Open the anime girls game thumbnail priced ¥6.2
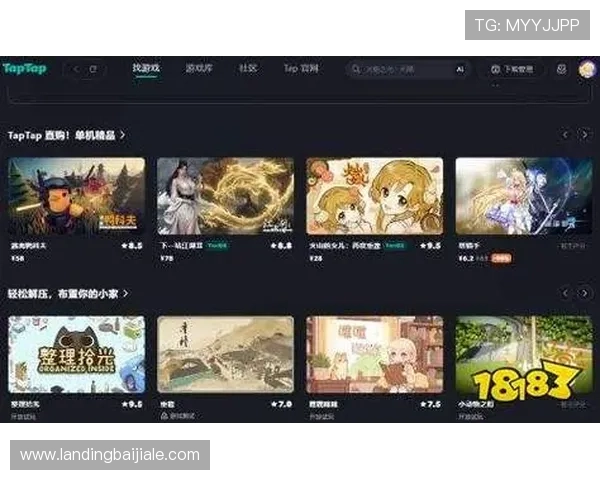Image resolution: width=600 pixels, height=480 pixels. tap(523, 196)
